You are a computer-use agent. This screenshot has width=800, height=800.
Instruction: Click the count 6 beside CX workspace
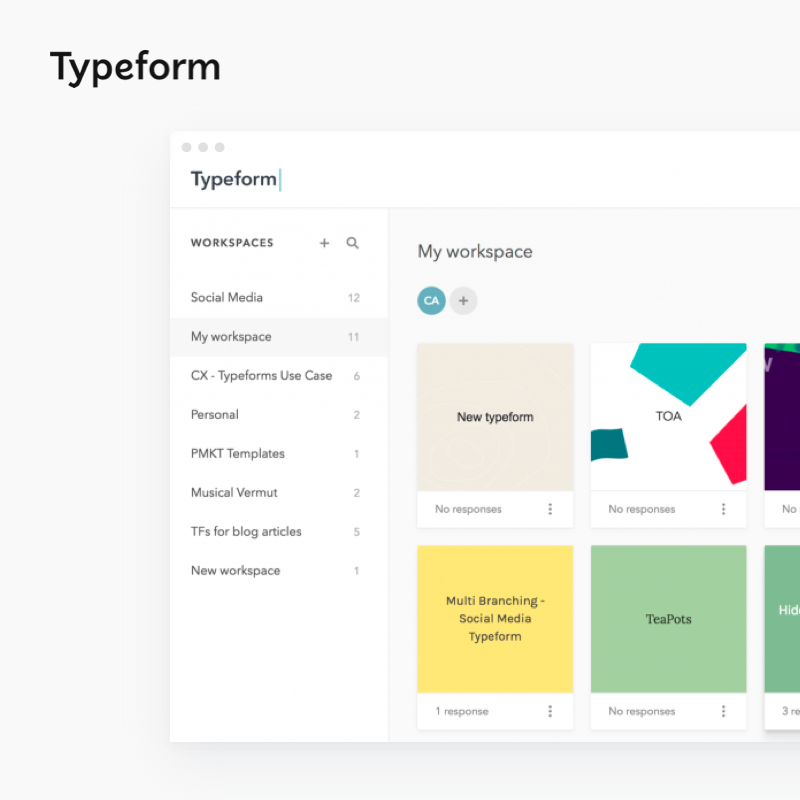[x=357, y=376]
